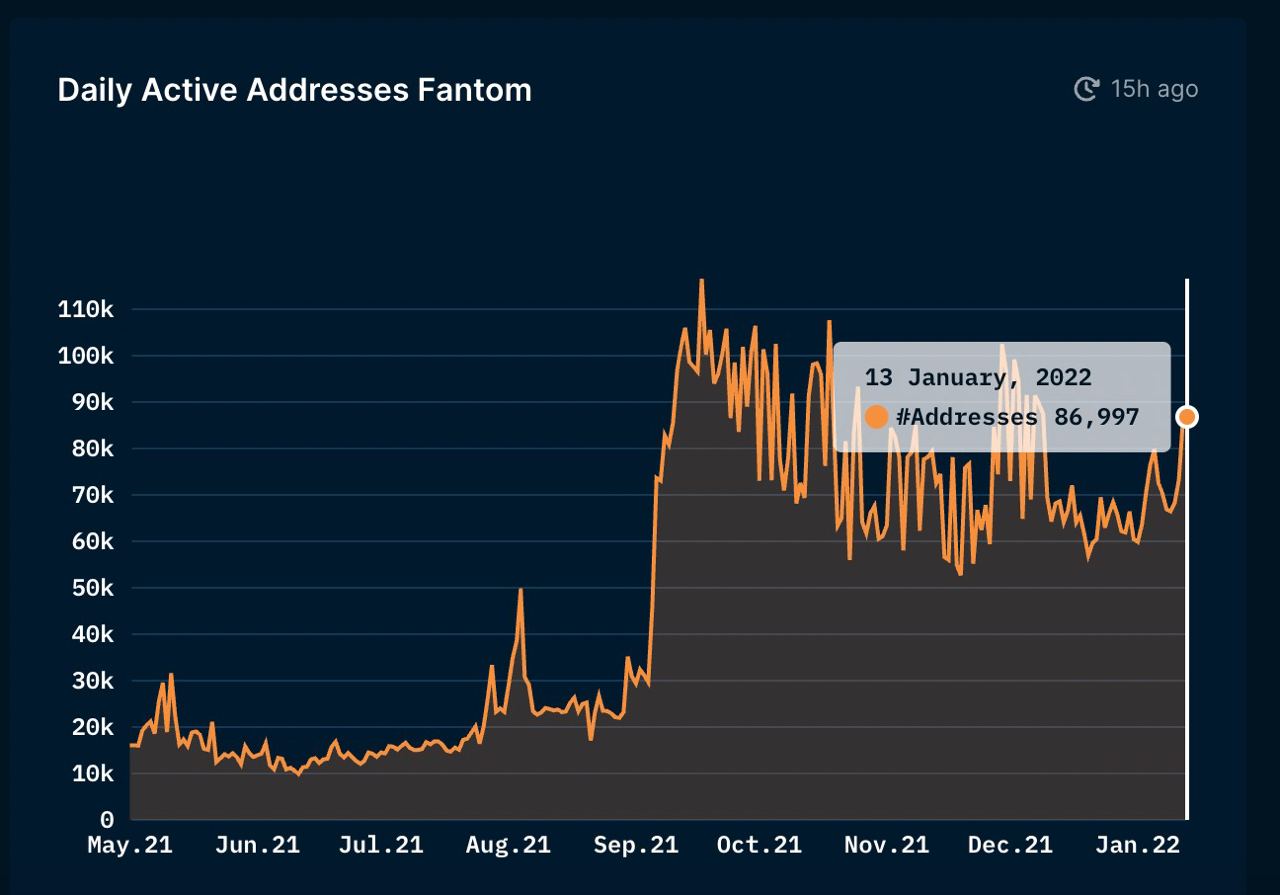Click the '110k' y-axis label
The image size is (1280, 895).
[x=86, y=310]
